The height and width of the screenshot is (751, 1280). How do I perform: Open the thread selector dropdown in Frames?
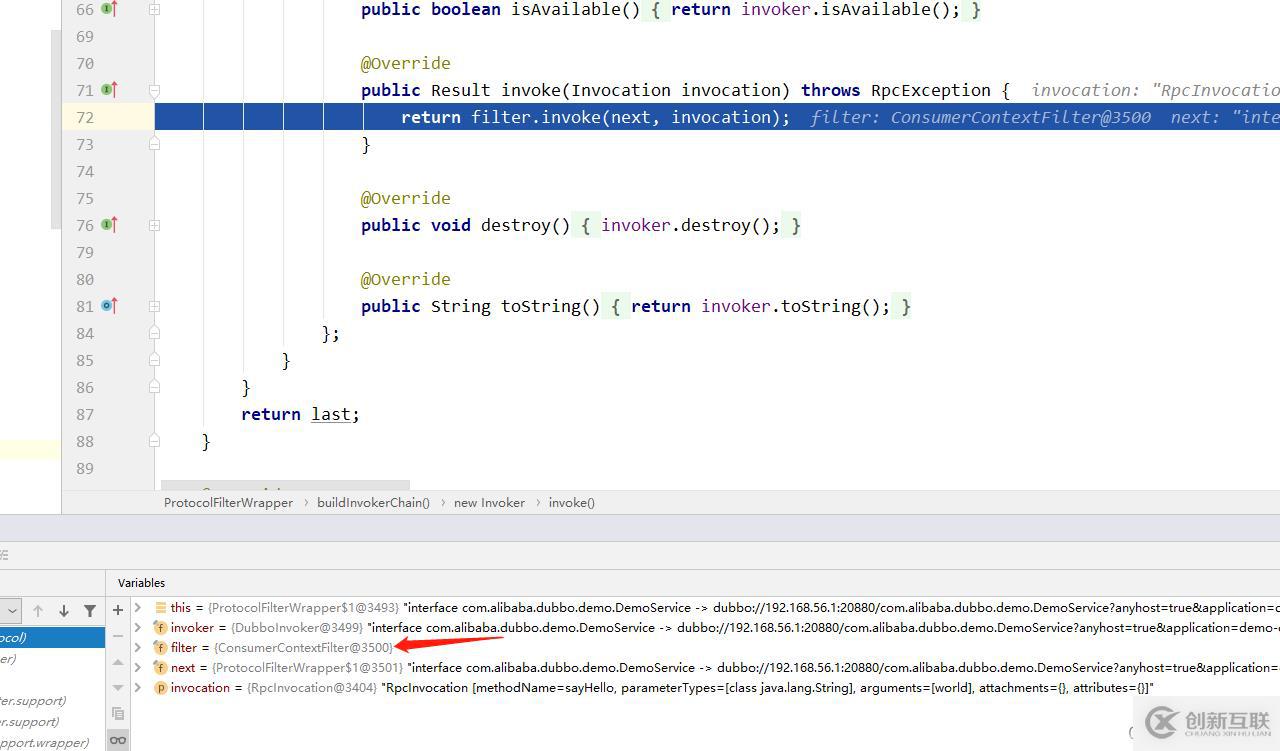pyautogui.click(x=10, y=610)
